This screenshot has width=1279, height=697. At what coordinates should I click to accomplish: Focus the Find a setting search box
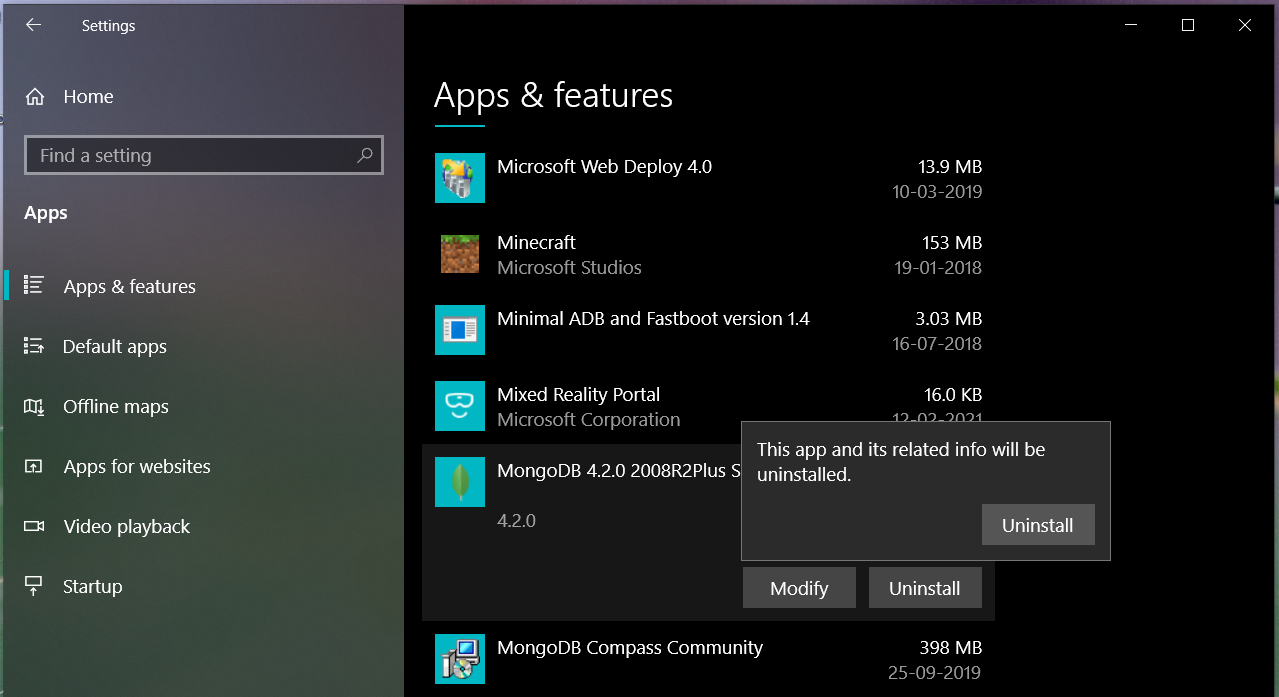pos(204,155)
